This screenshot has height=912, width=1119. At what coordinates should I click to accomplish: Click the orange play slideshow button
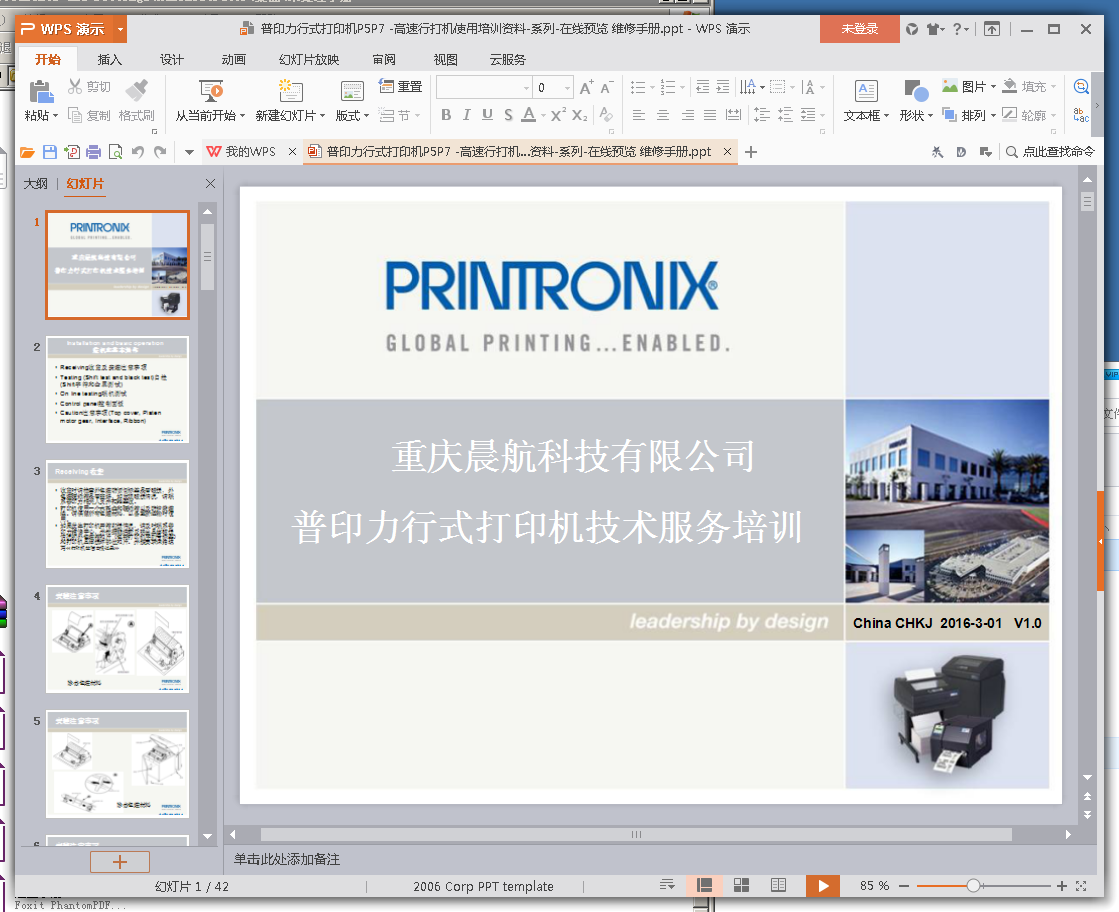point(823,886)
